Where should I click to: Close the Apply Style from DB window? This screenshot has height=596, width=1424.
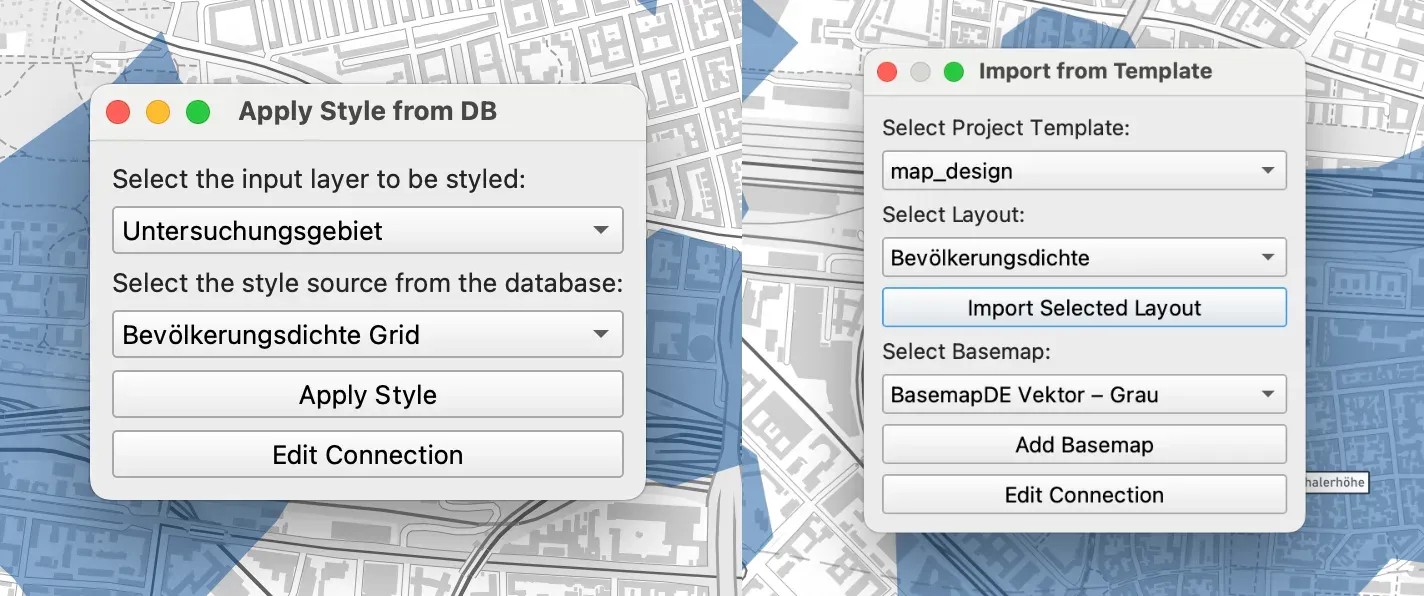[118, 112]
